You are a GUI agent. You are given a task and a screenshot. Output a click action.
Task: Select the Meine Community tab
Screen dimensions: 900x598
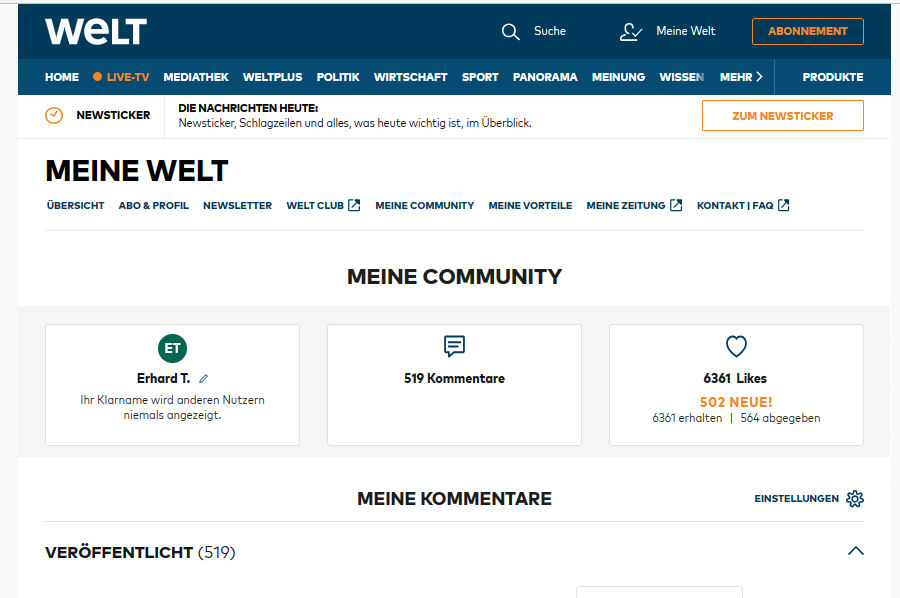click(425, 205)
